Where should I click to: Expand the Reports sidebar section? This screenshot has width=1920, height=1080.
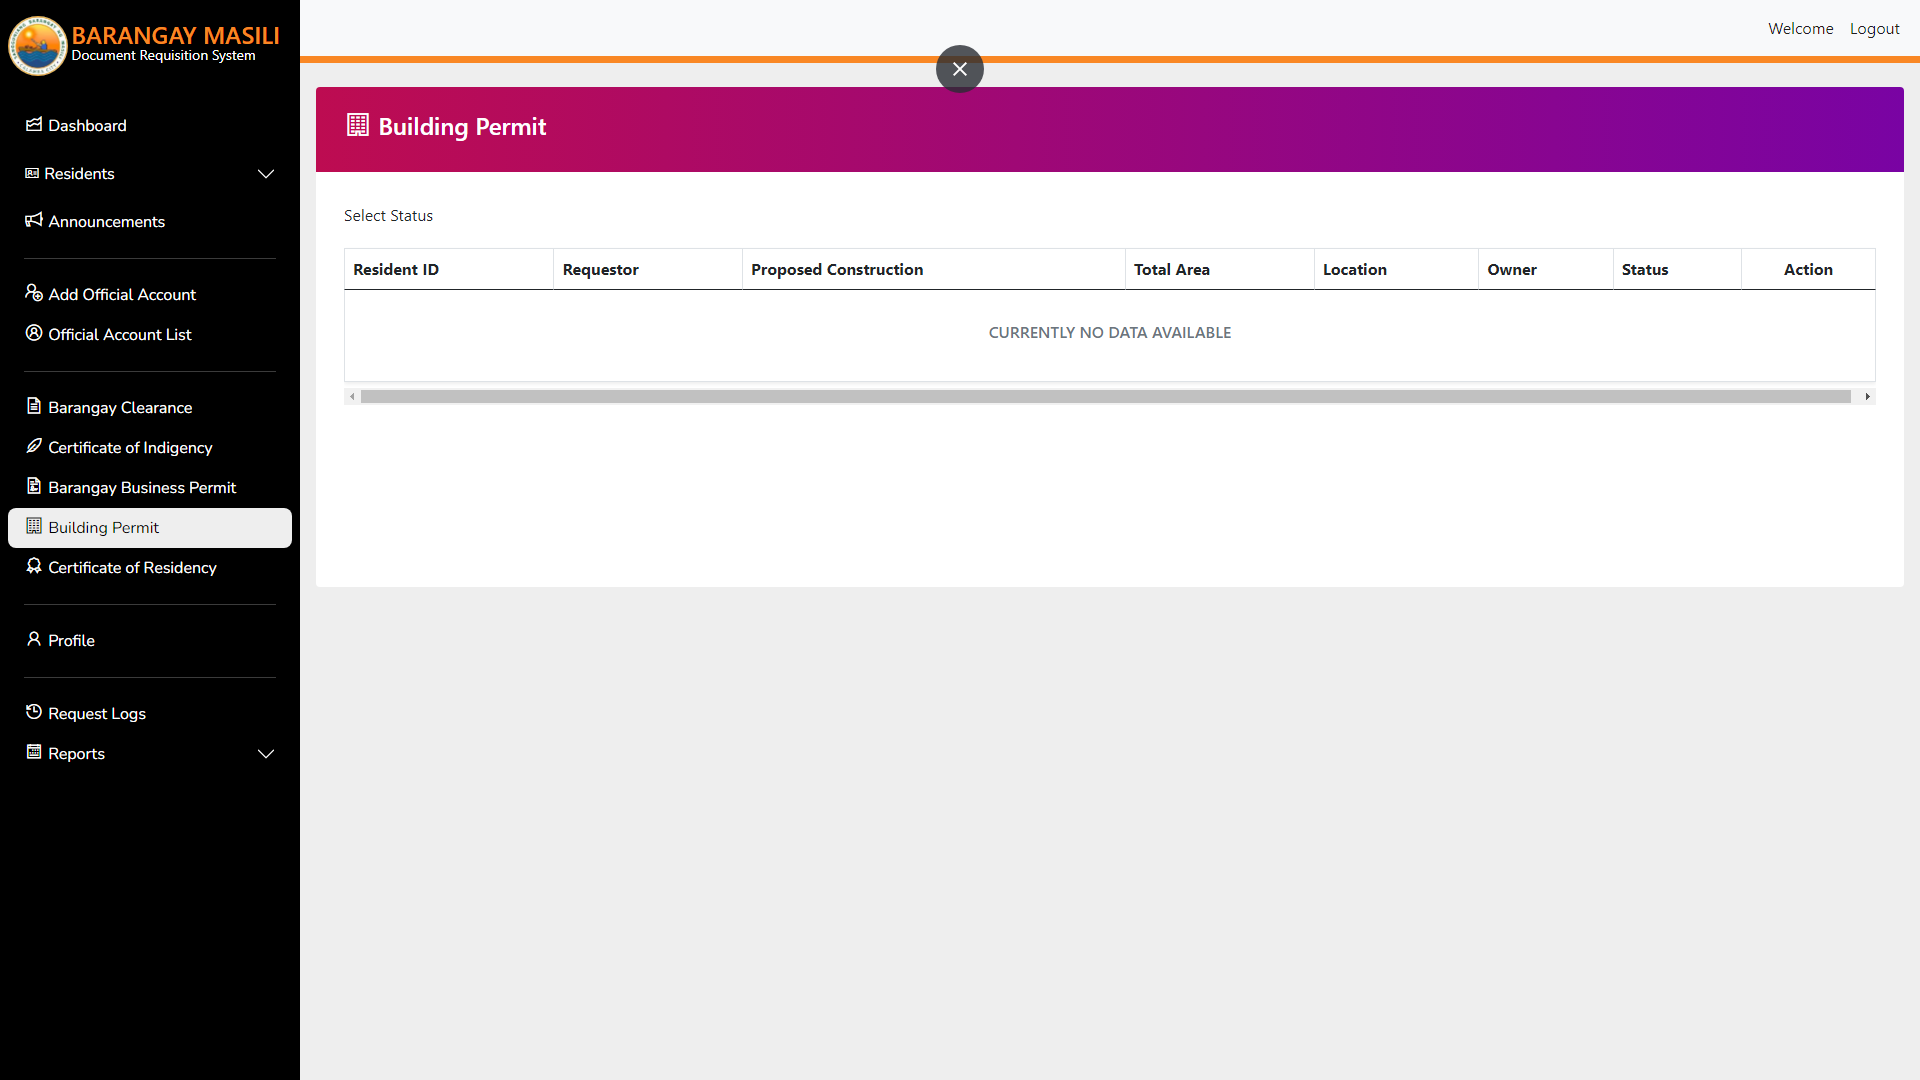coord(265,754)
